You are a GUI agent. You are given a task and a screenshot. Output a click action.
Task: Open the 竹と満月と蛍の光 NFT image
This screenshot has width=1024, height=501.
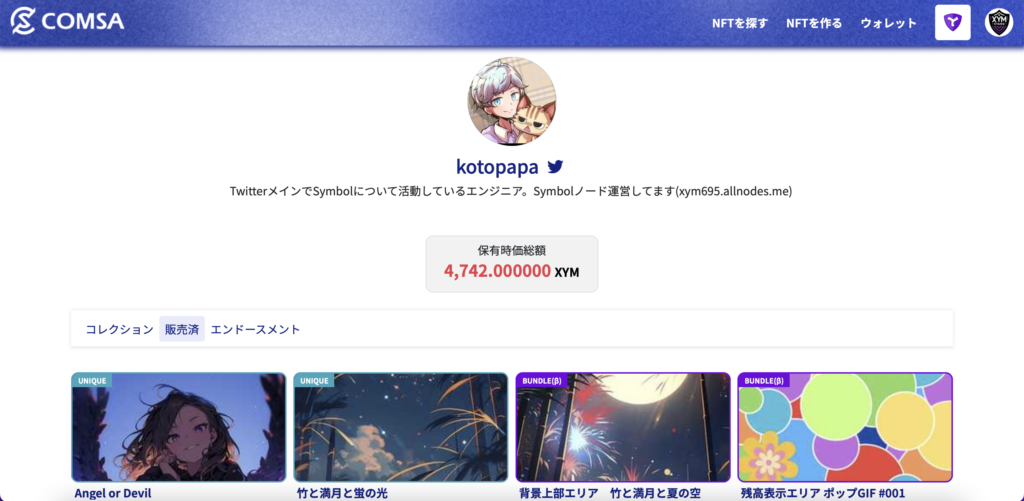pyautogui.click(x=401, y=427)
